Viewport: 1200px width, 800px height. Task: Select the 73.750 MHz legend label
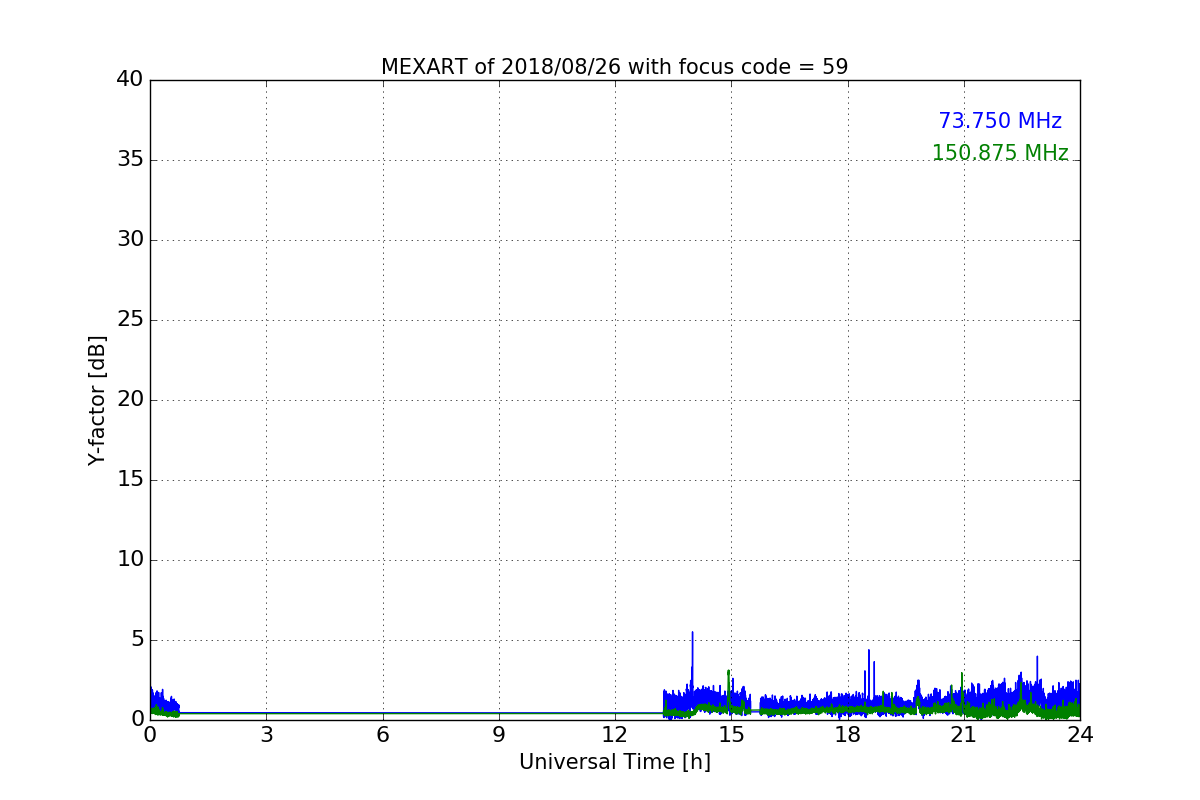click(x=1000, y=121)
